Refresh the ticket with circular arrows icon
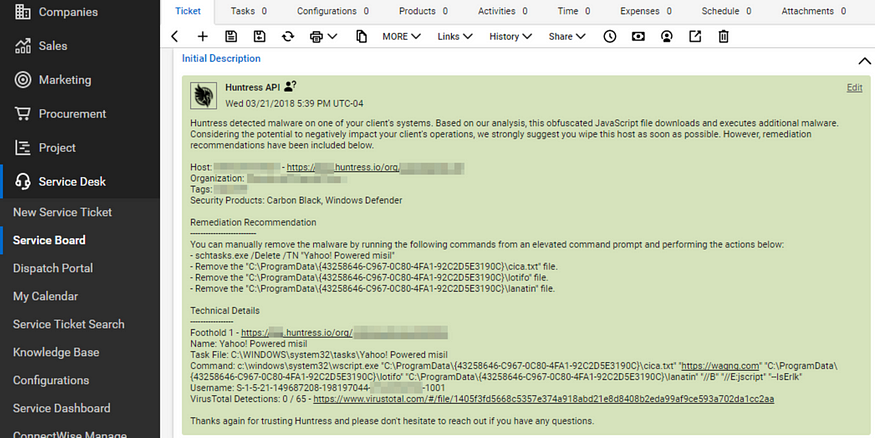The image size is (875, 438). [x=288, y=36]
